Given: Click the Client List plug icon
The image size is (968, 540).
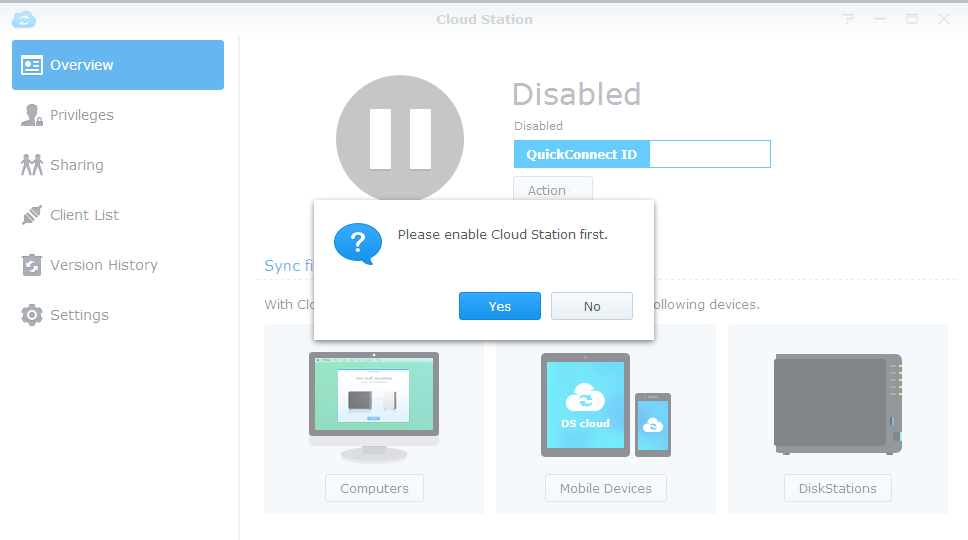Looking at the screenshot, I should (x=31, y=215).
